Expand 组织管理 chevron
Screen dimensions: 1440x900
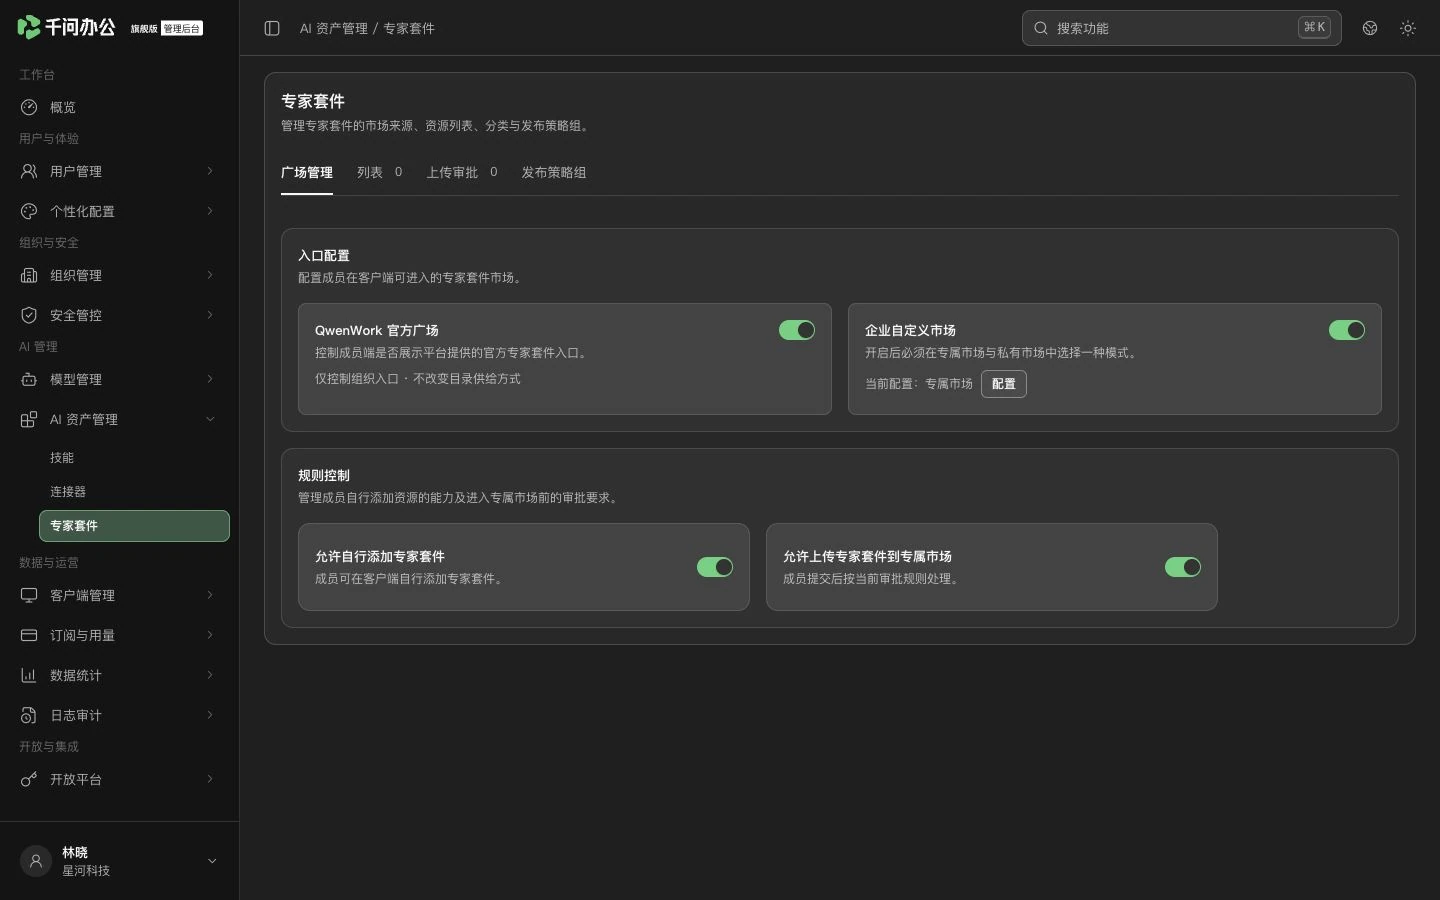(210, 275)
